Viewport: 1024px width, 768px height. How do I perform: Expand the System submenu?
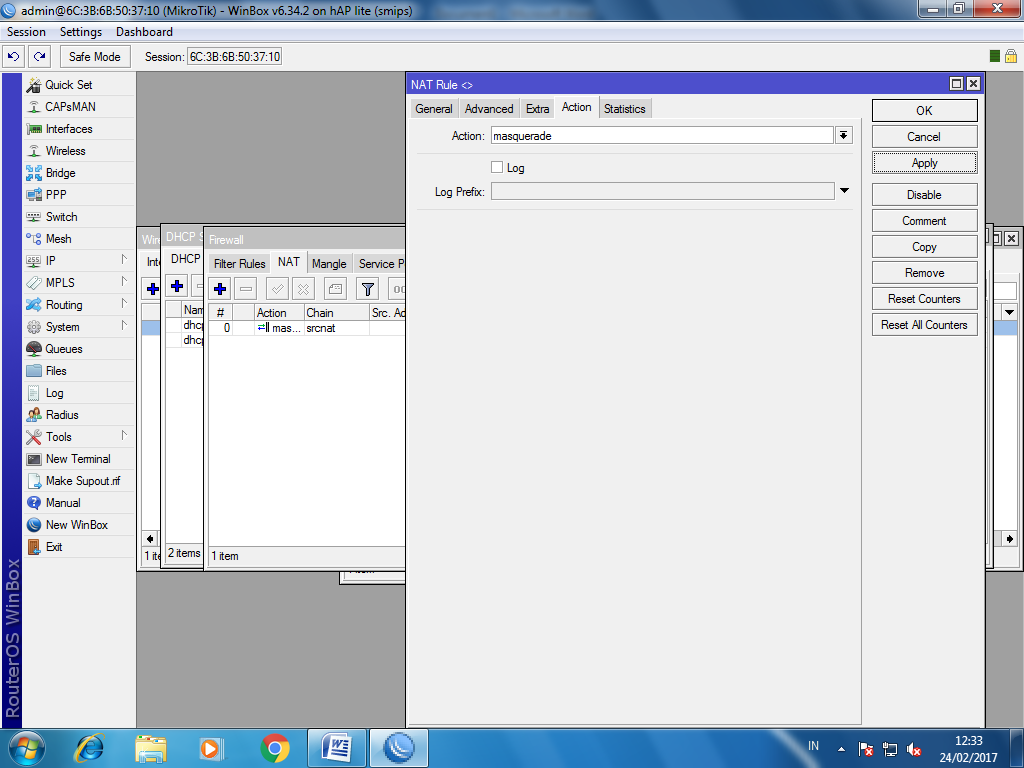pyautogui.click(x=79, y=327)
